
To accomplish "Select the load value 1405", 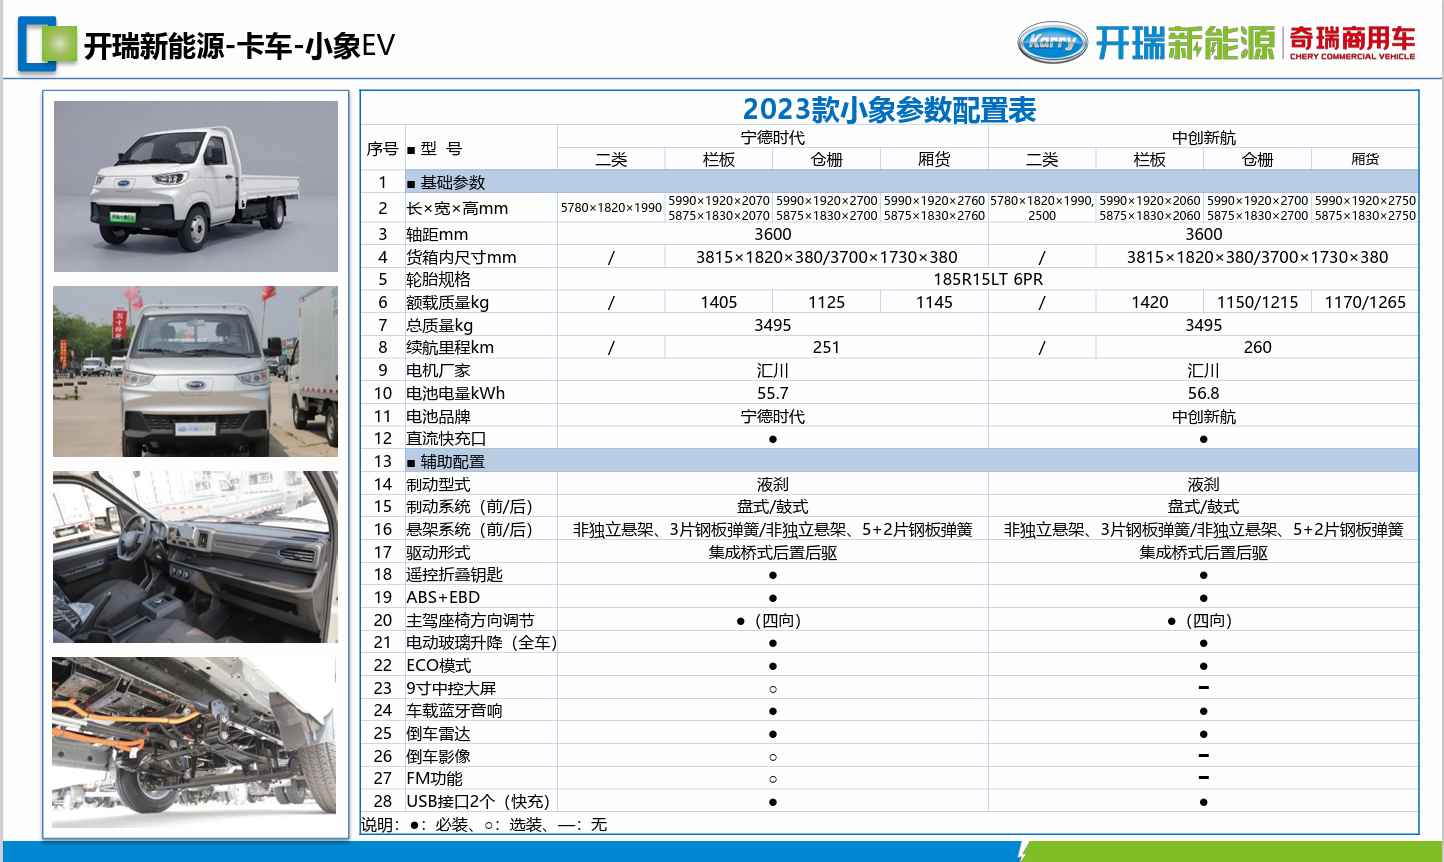I will point(719,302).
